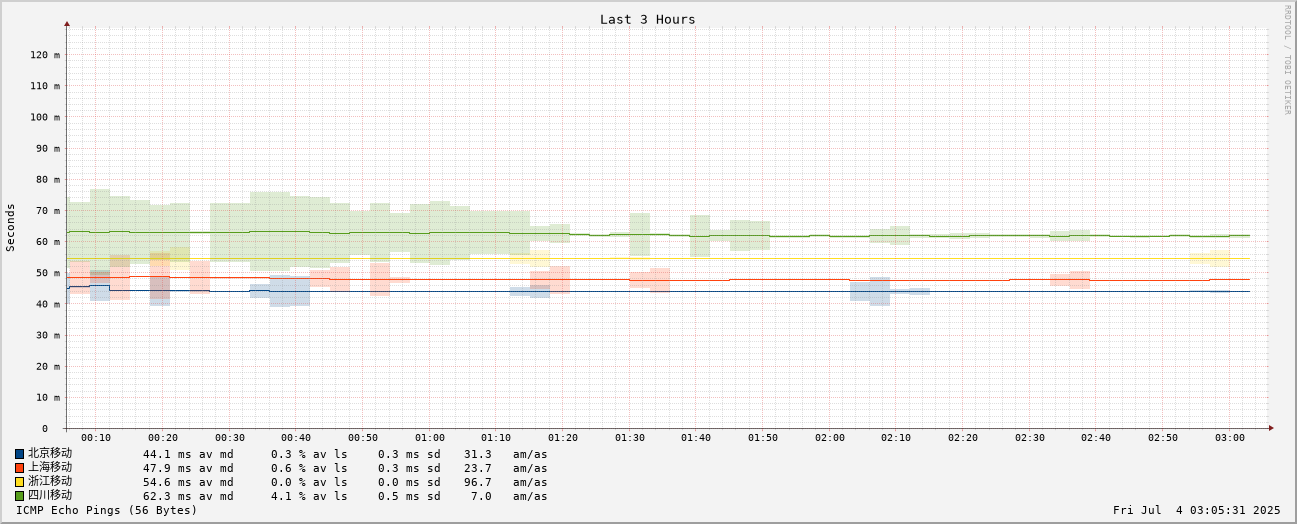The image size is (1297, 524).
Task: Click the '62.3 ms av md' value
Action: [188, 496]
